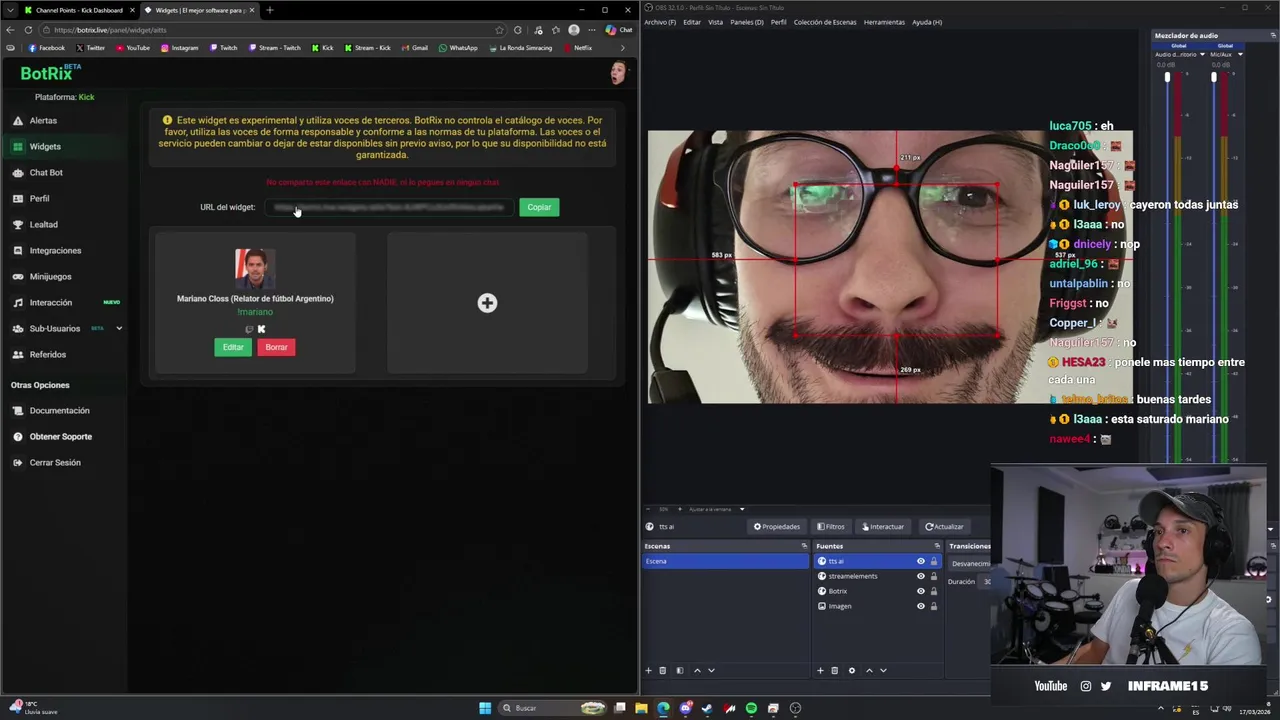Open Filtros for the selected source
This screenshot has height=720, width=1280.
(x=831, y=526)
